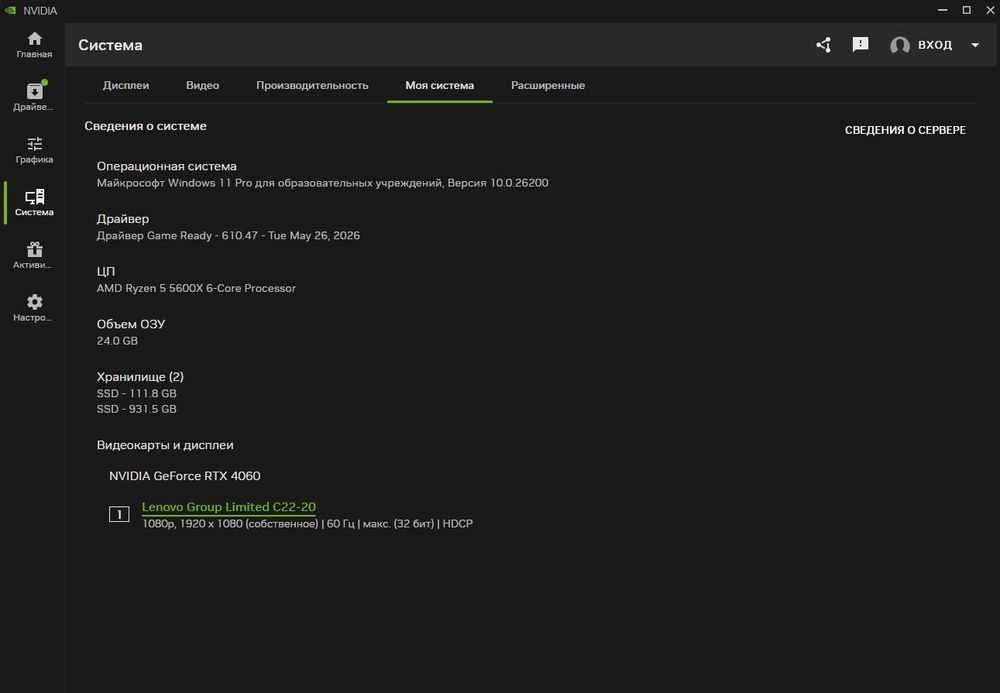Viewport: 1000px width, 693px height.
Task: Open Lenovo Group Limited C22-20 link
Action: [228, 507]
